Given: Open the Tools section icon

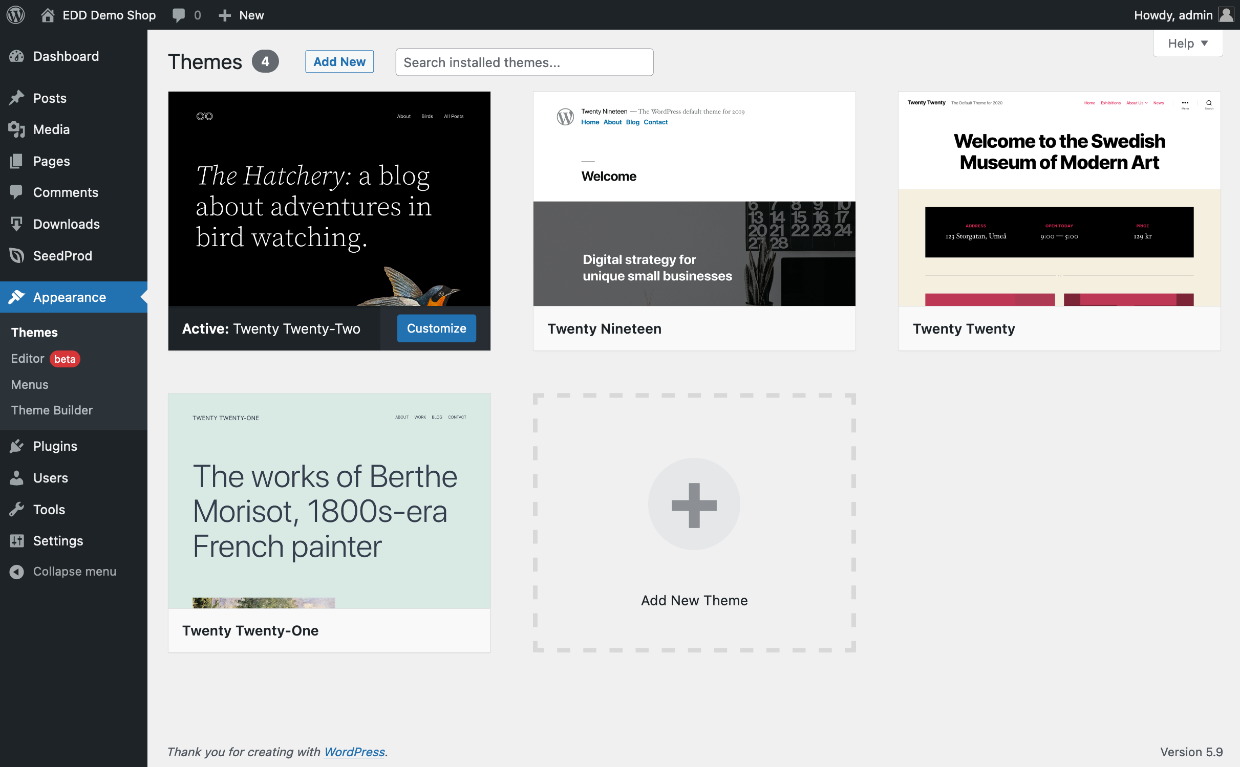Looking at the screenshot, I should 22,509.
